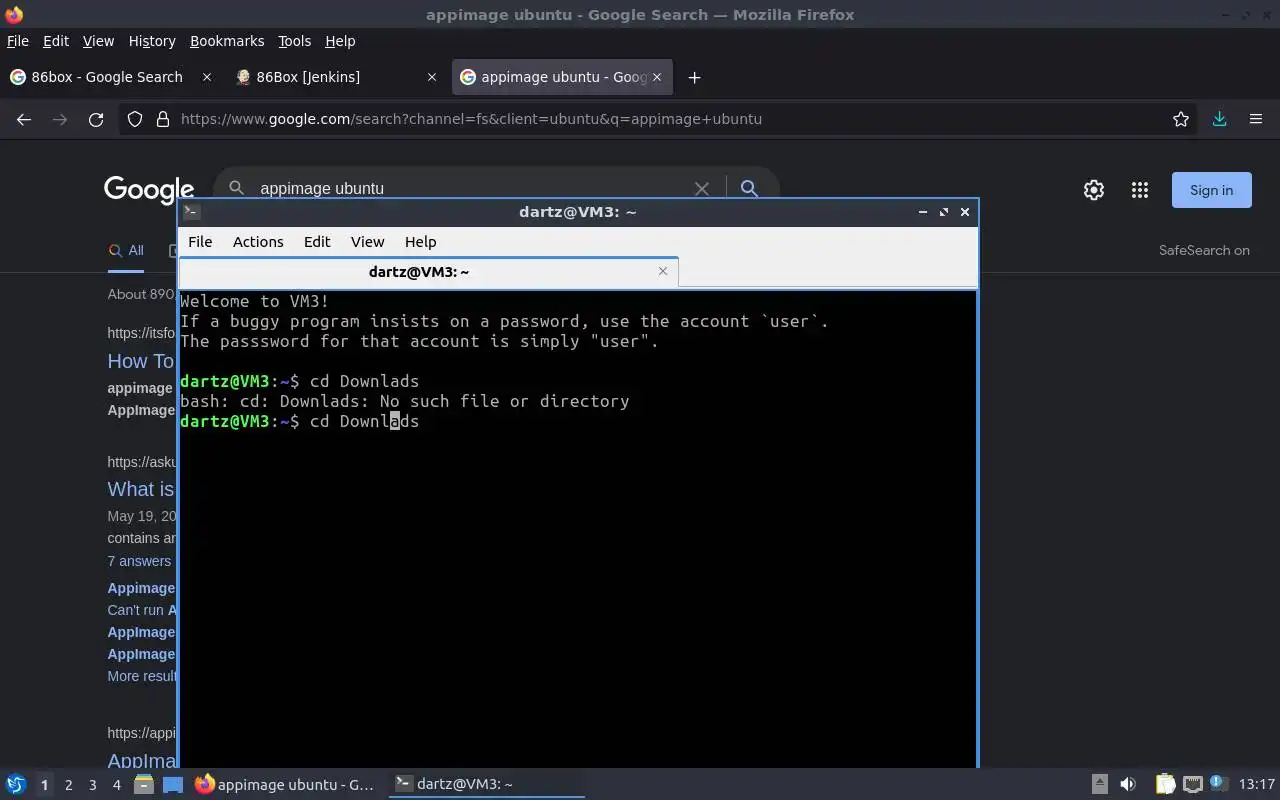Viewport: 1280px width, 800px height.
Task: Open the Firefox Tools menu
Action: tap(294, 41)
